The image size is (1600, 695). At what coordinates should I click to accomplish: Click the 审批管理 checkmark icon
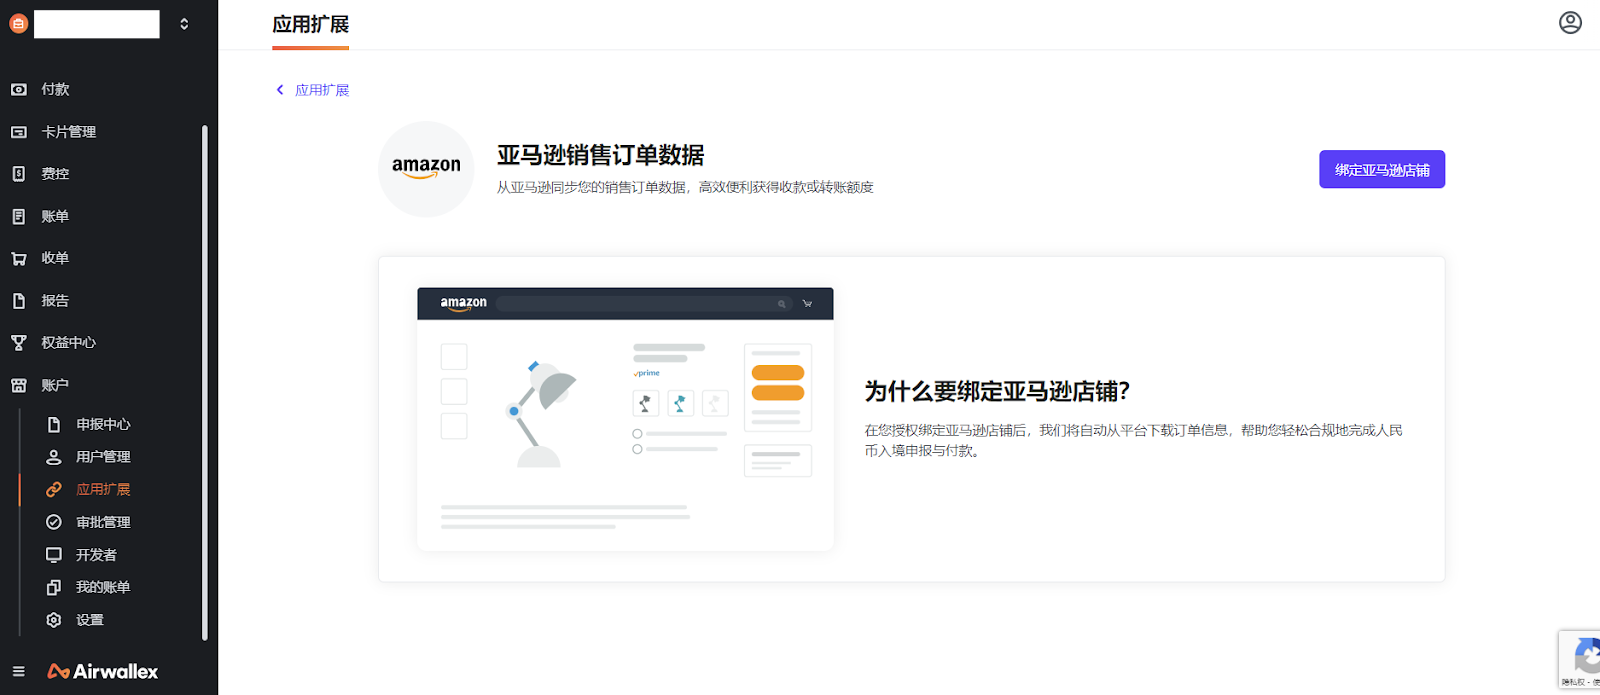pos(54,522)
